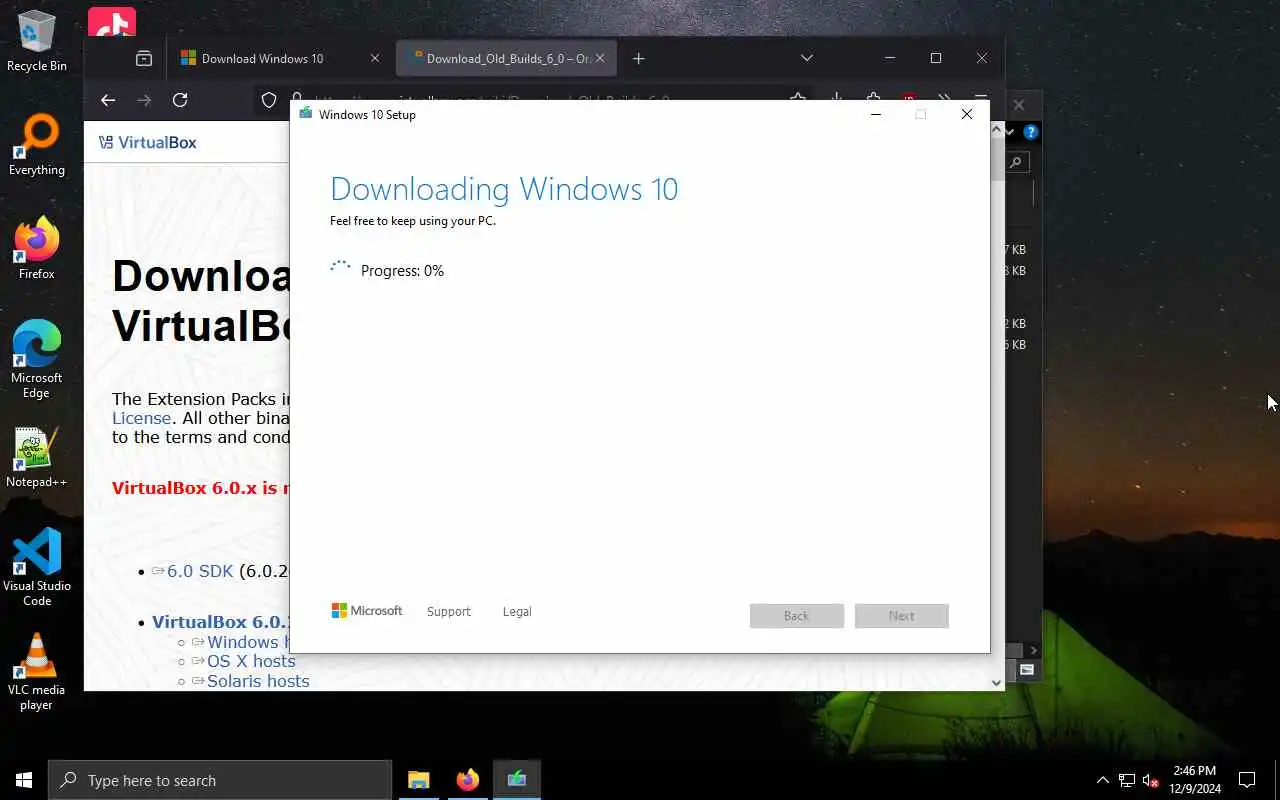Click the disabled Back button
The image size is (1280, 800).
(x=797, y=616)
